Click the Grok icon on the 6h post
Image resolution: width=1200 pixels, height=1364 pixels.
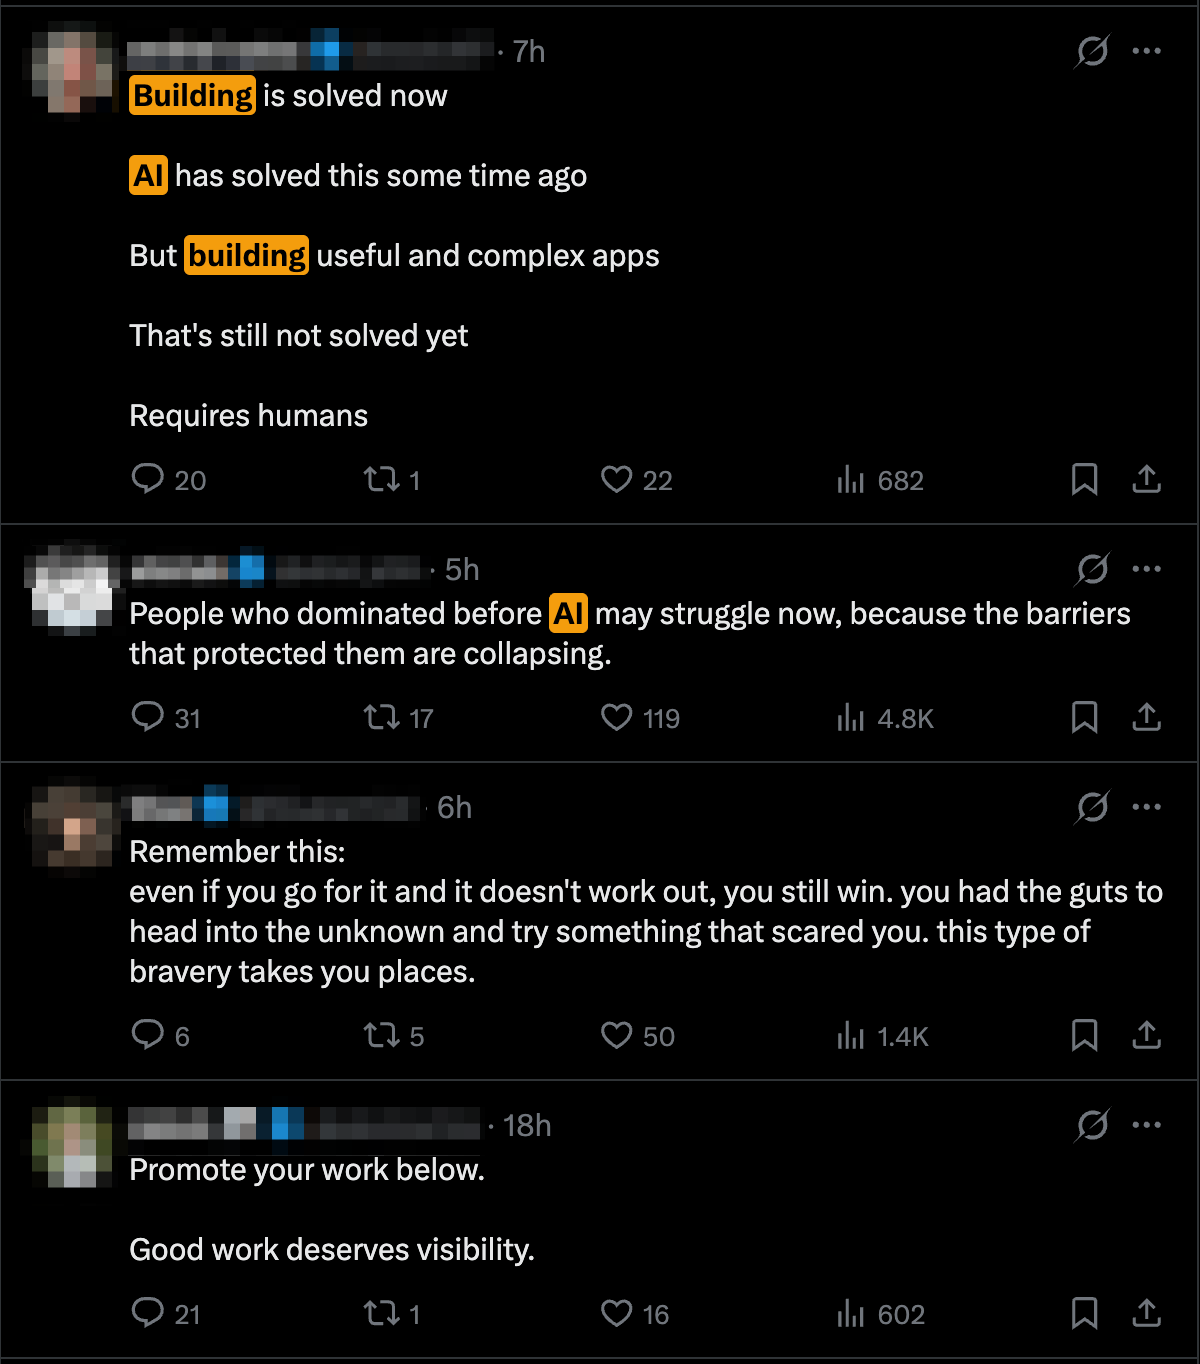(x=1092, y=807)
